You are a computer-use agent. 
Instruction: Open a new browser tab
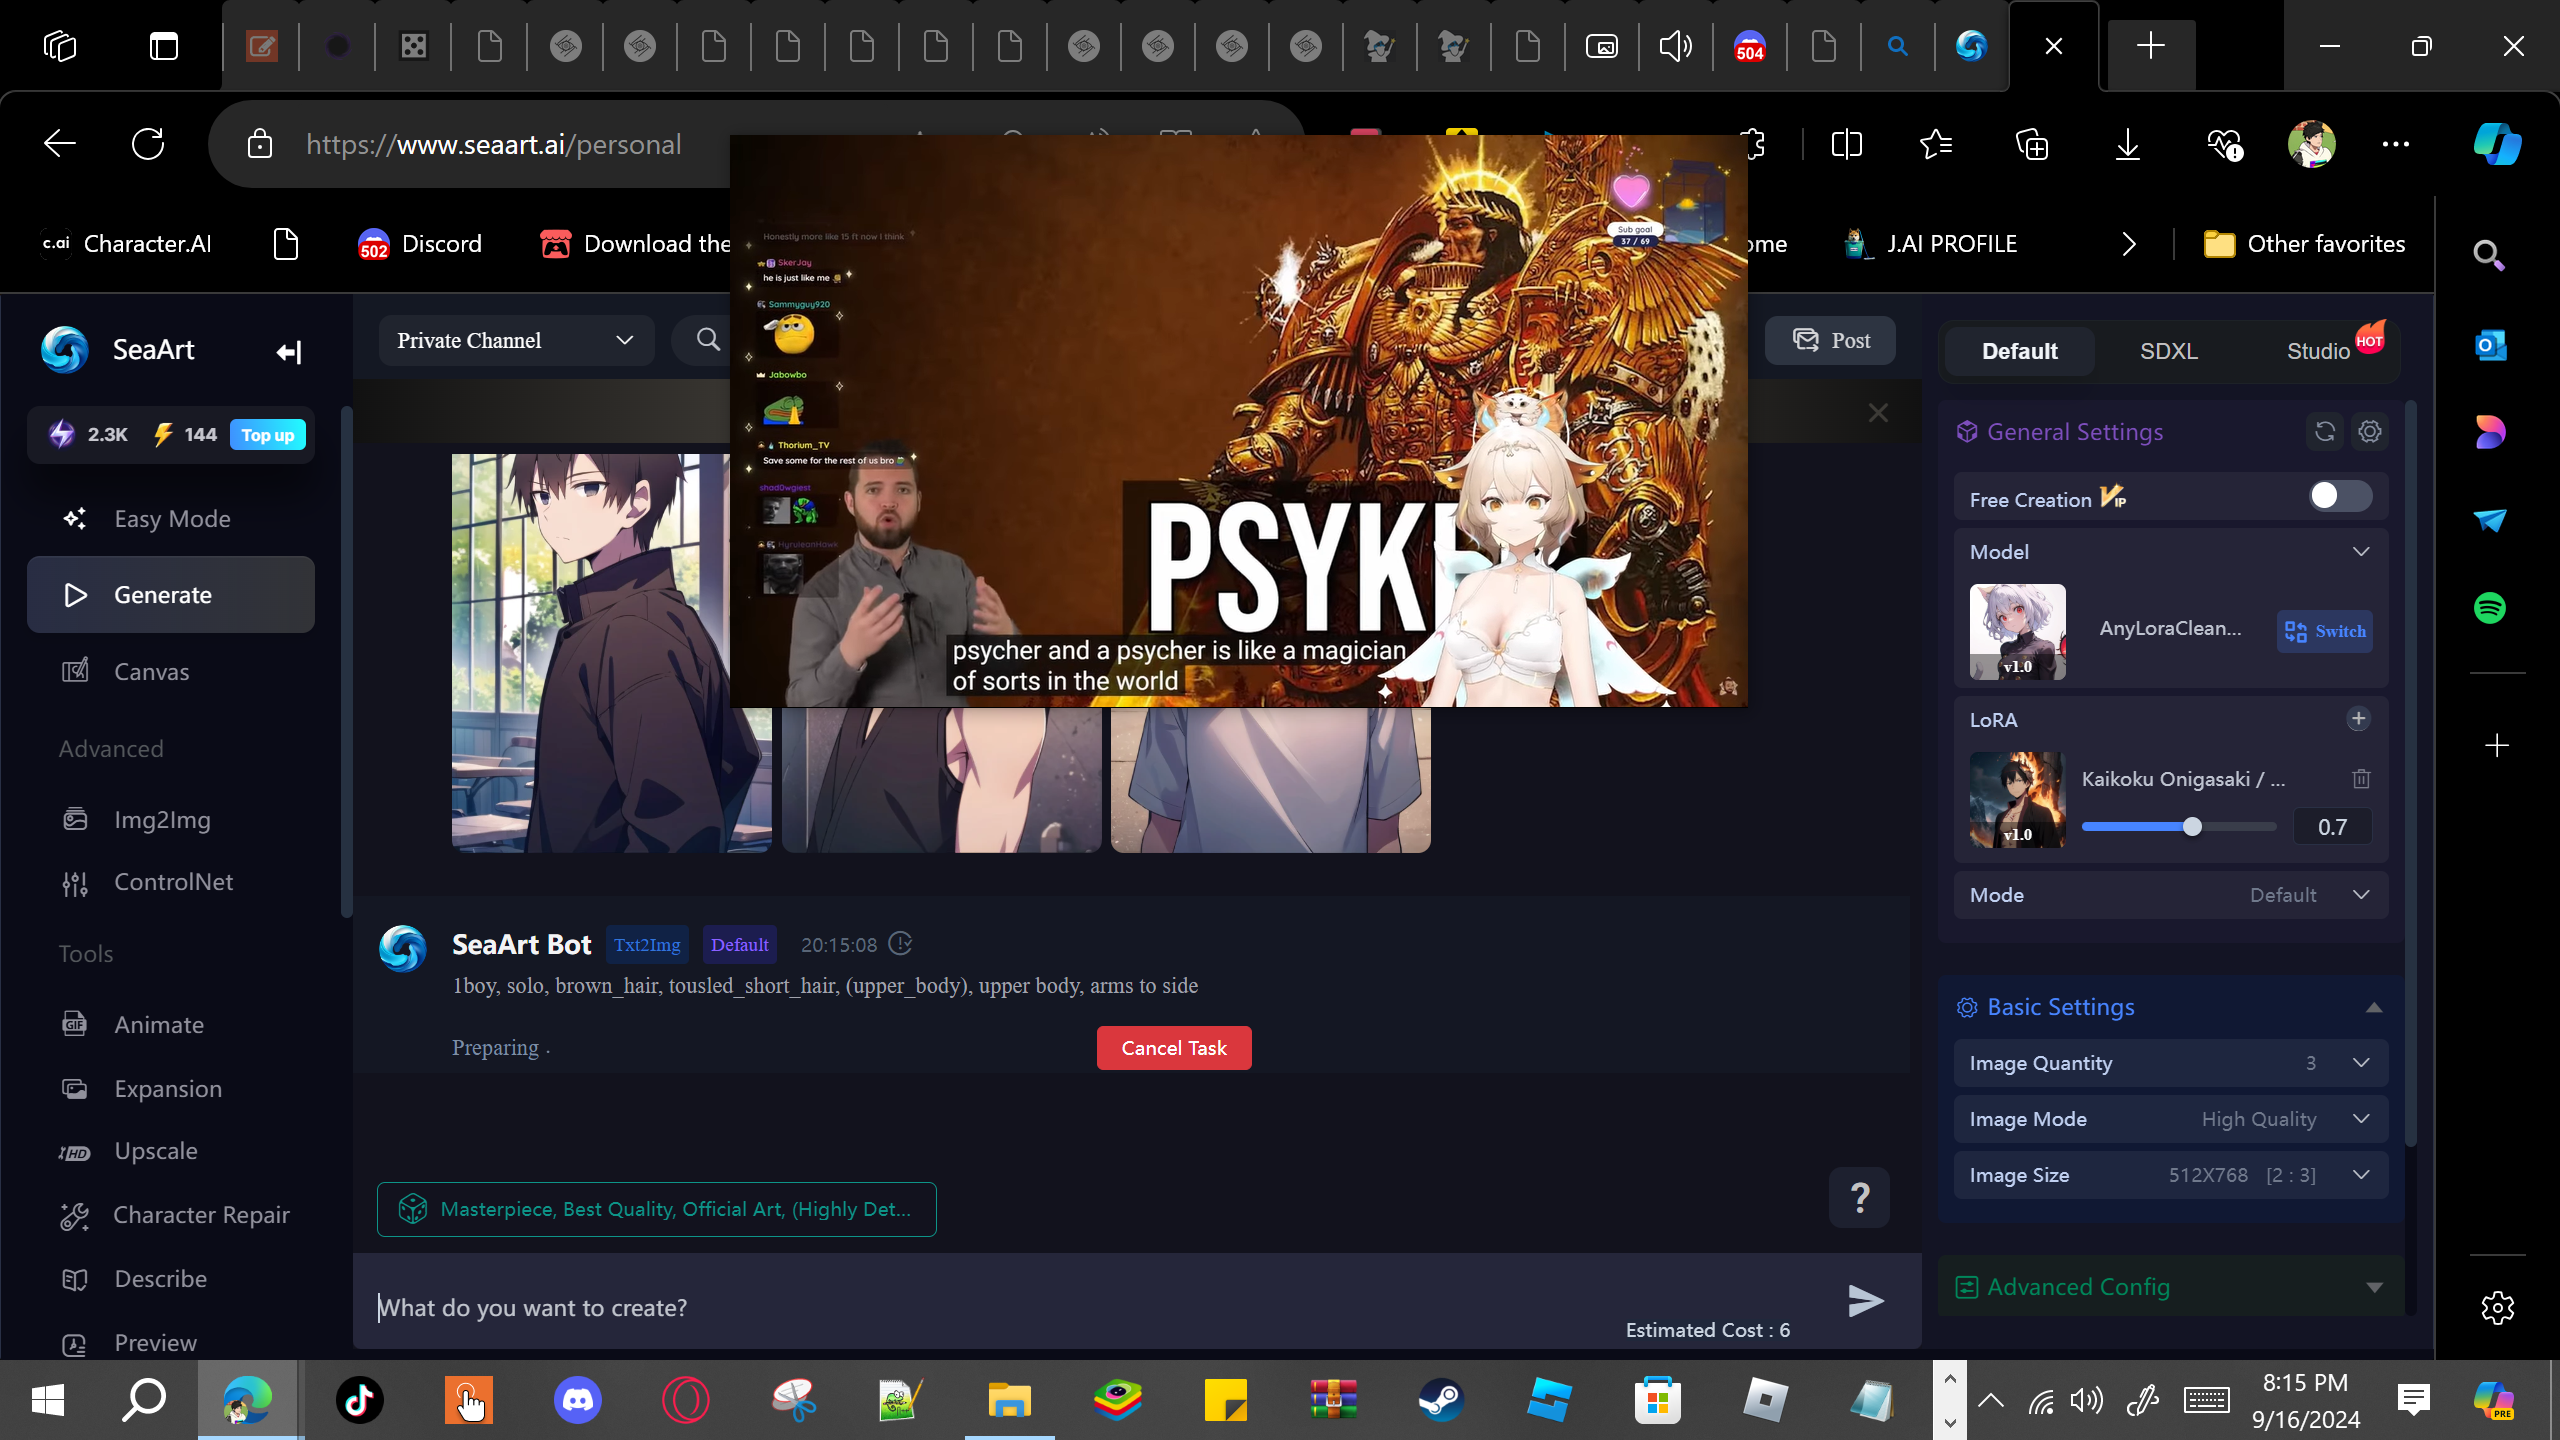pyautogui.click(x=2150, y=46)
